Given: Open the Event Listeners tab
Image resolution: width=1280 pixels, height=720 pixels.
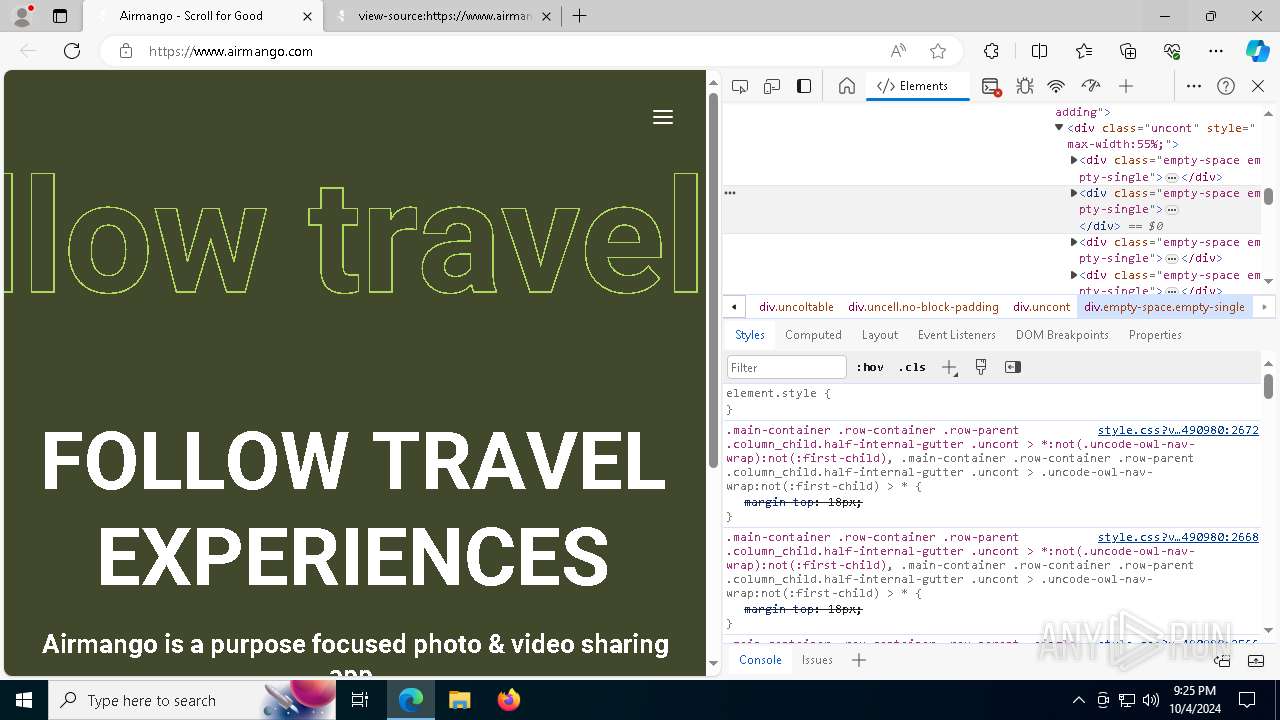Looking at the screenshot, I should (957, 335).
